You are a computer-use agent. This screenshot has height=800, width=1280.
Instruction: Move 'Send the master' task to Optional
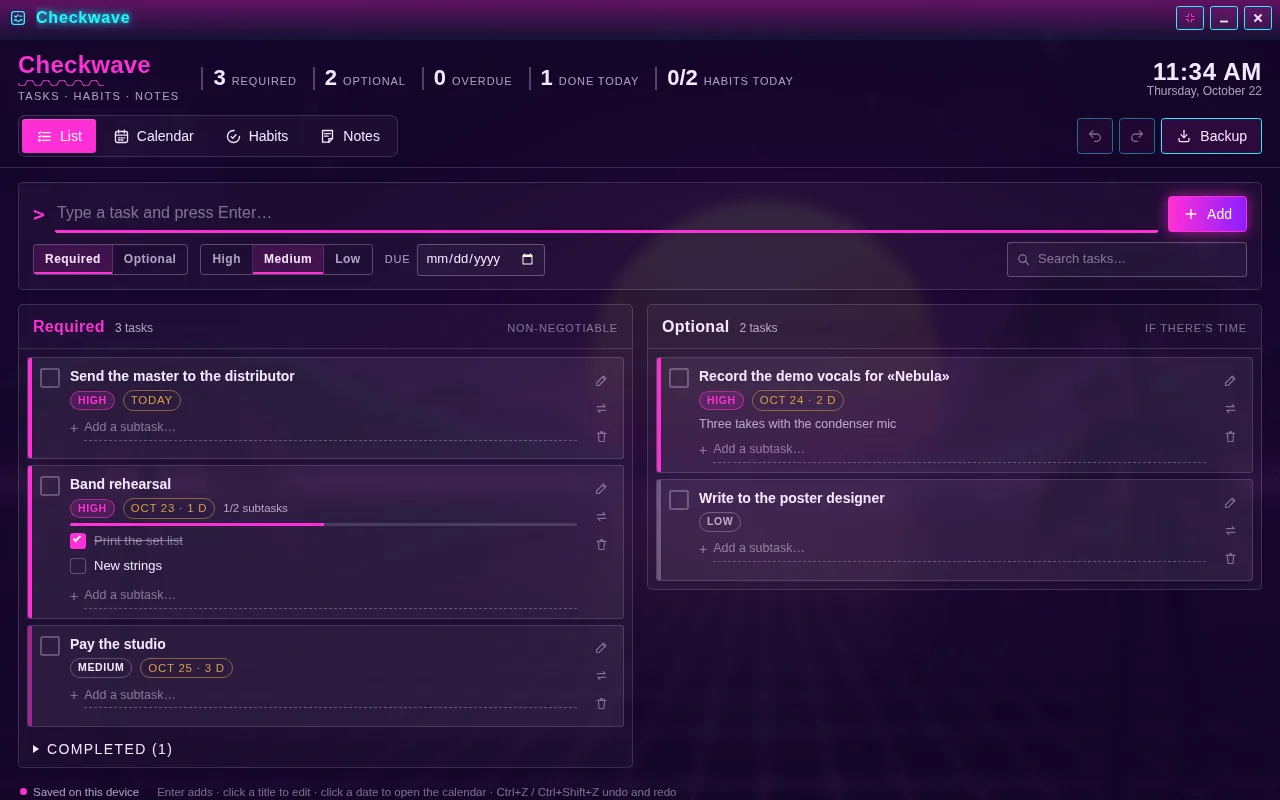tap(601, 409)
